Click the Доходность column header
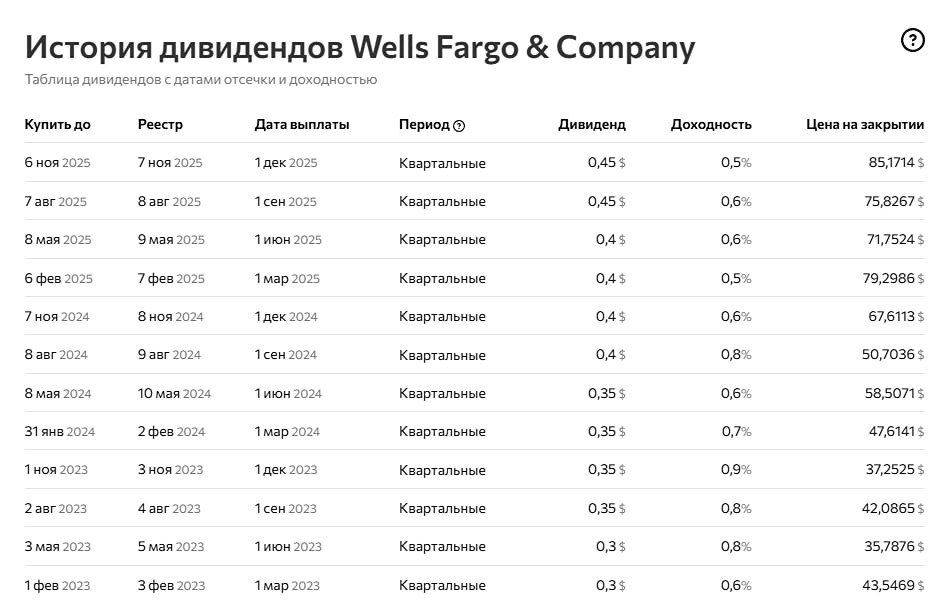The image size is (952, 603). pyautogui.click(x=711, y=125)
